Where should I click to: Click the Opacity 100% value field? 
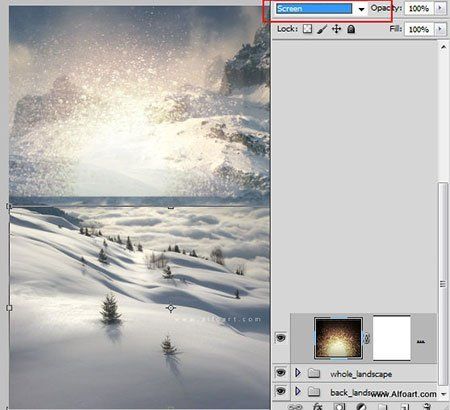click(419, 8)
